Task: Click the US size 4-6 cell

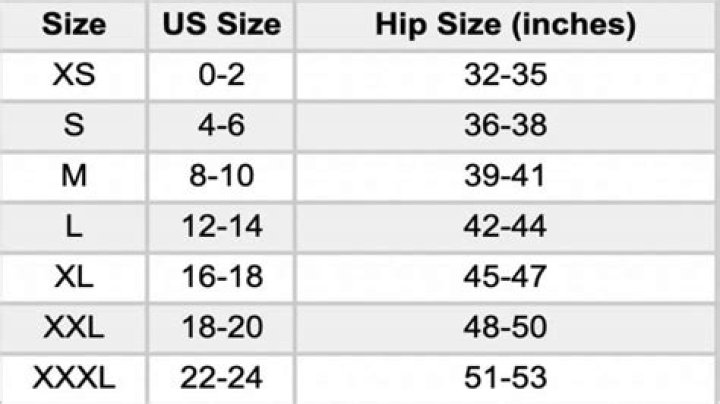Action: (222, 126)
